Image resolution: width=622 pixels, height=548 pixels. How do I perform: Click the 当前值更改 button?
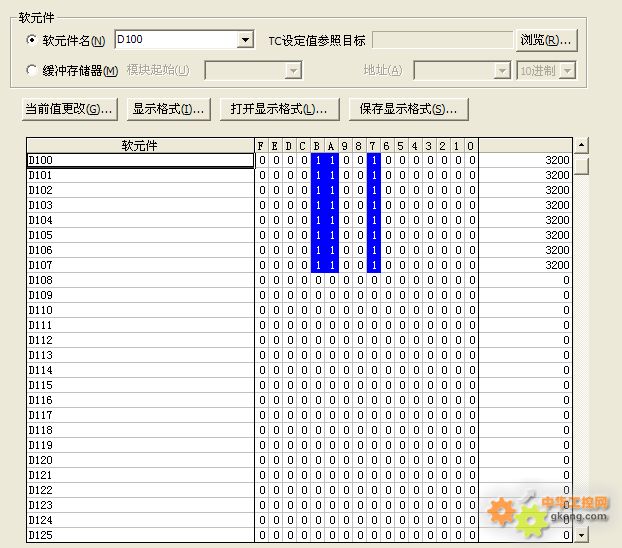[69, 108]
